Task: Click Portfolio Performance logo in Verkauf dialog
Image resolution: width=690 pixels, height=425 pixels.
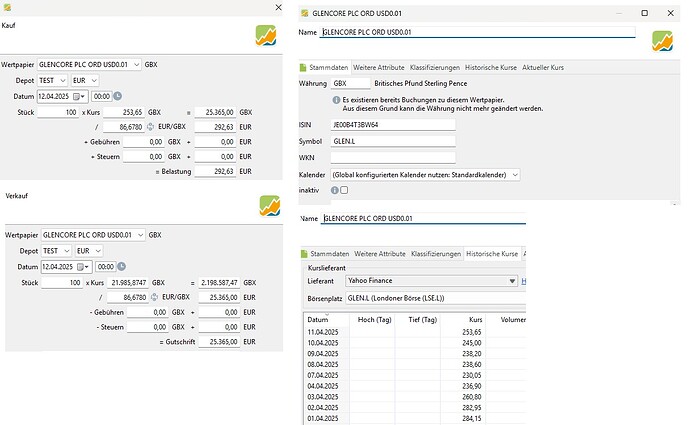Action: (270, 206)
